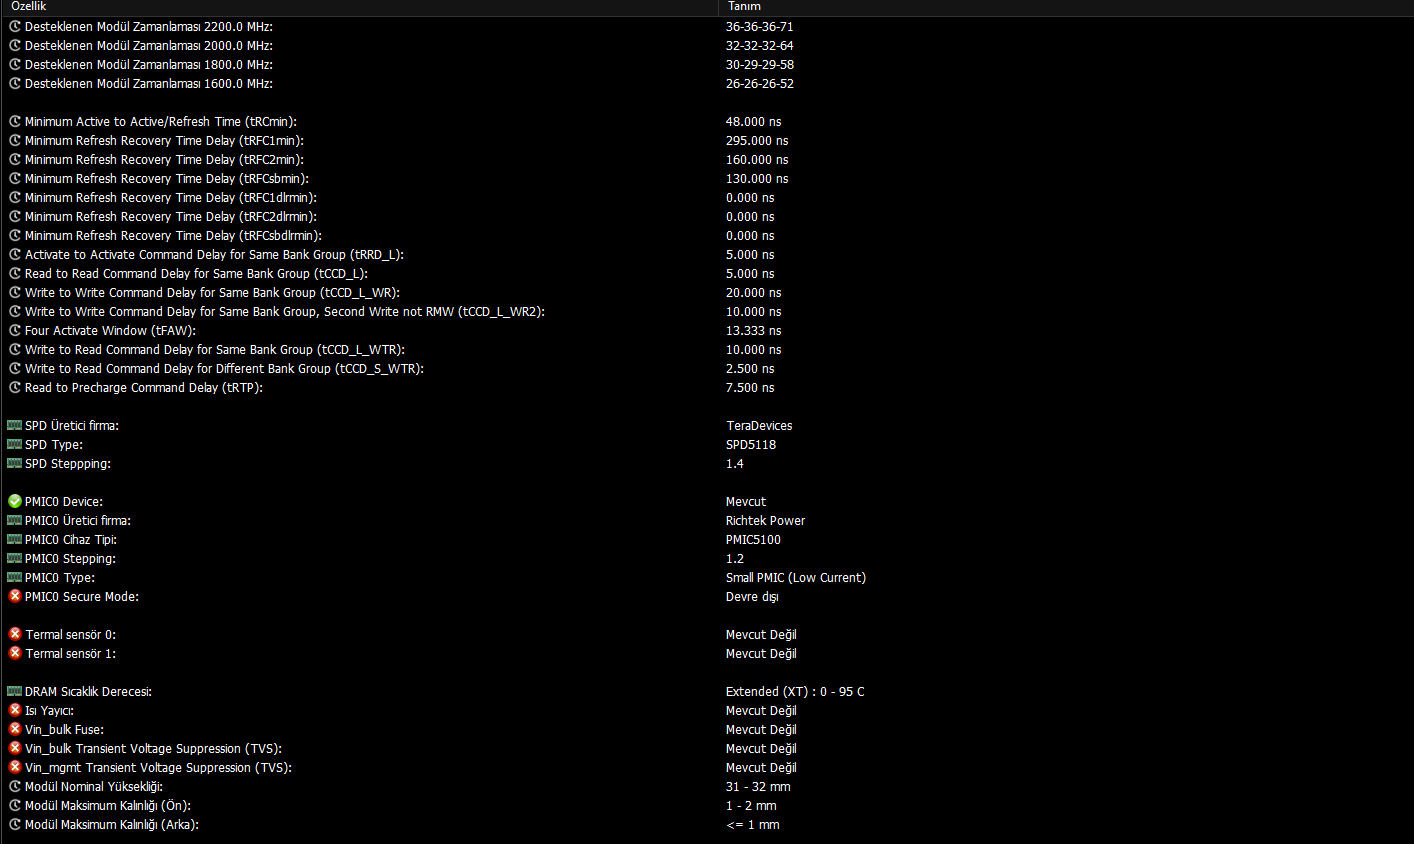The height and width of the screenshot is (844, 1414).
Task: Select the 31 - 32 mm value
Action: click(x=758, y=787)
